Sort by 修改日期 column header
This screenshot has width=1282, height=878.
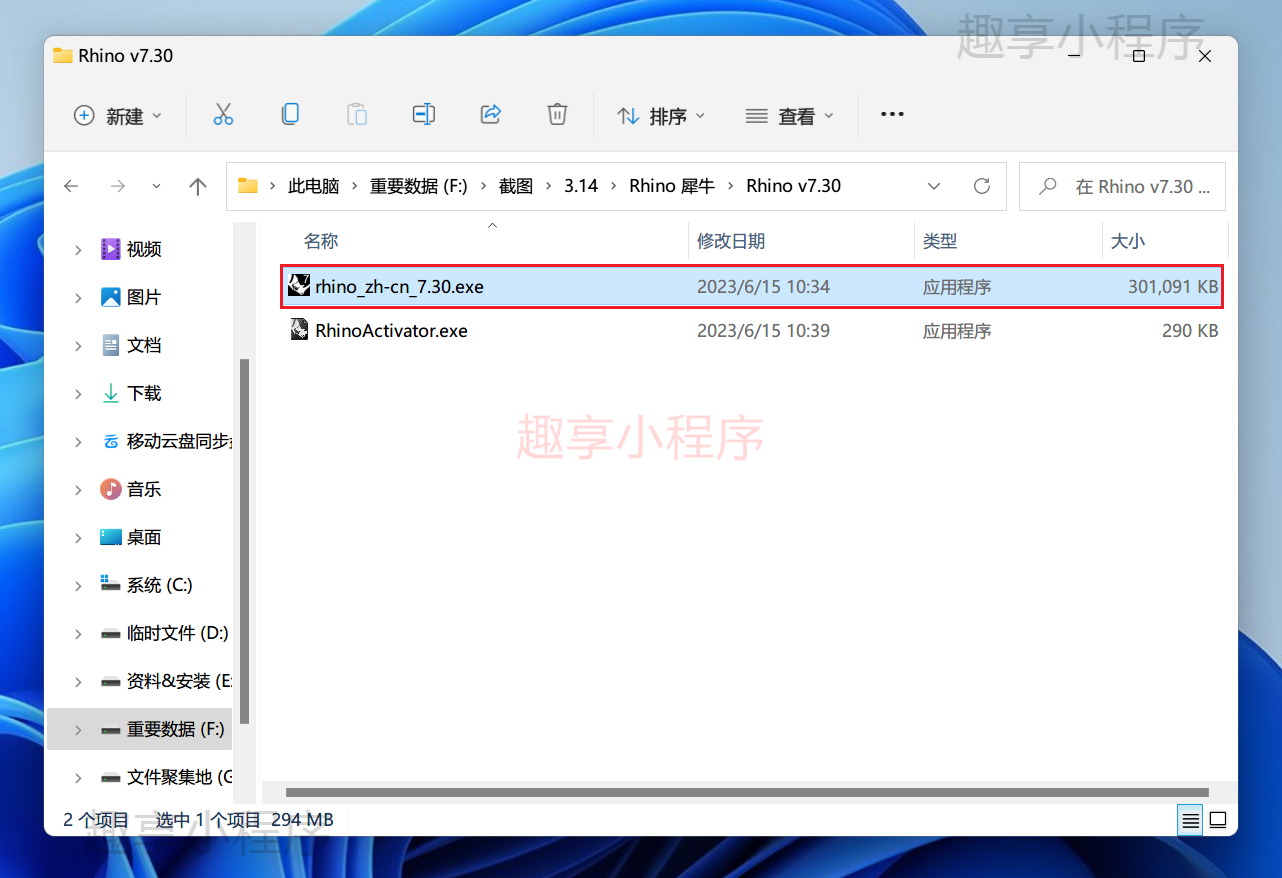[x=731, y=241]
